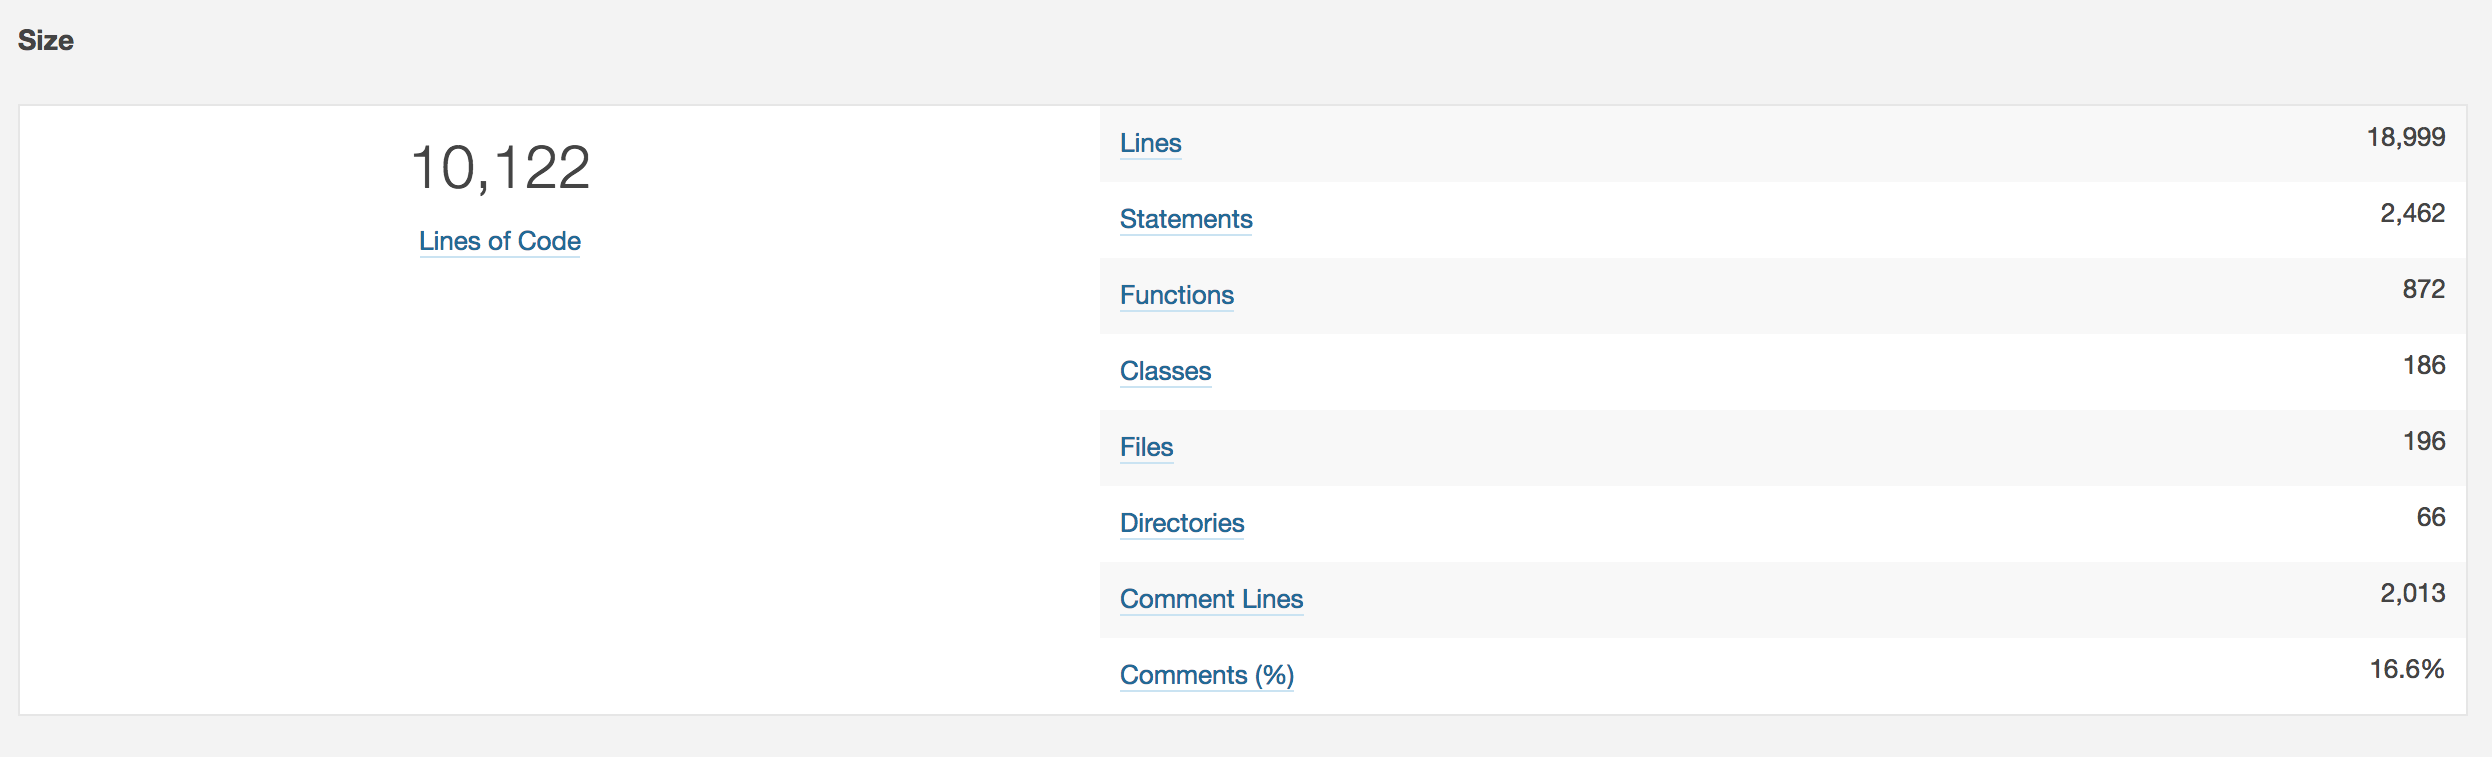Select the Comments (%) link
2492x757 pixels.
tap(1207, 675)
